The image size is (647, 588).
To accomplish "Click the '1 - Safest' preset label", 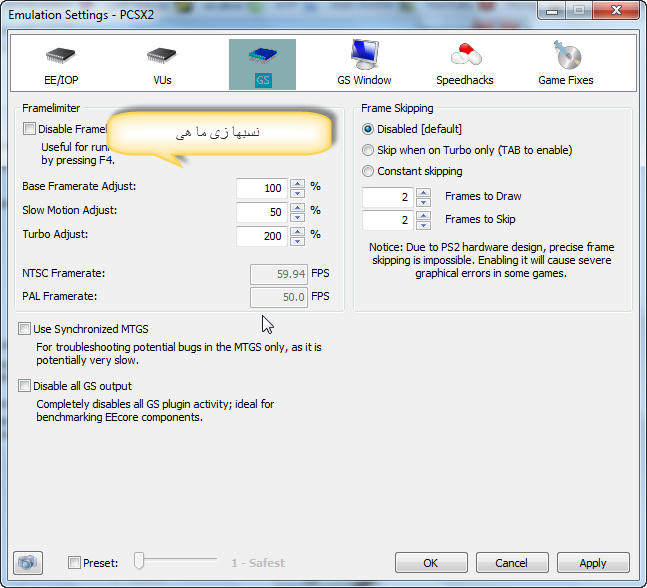I will (258, 563).
